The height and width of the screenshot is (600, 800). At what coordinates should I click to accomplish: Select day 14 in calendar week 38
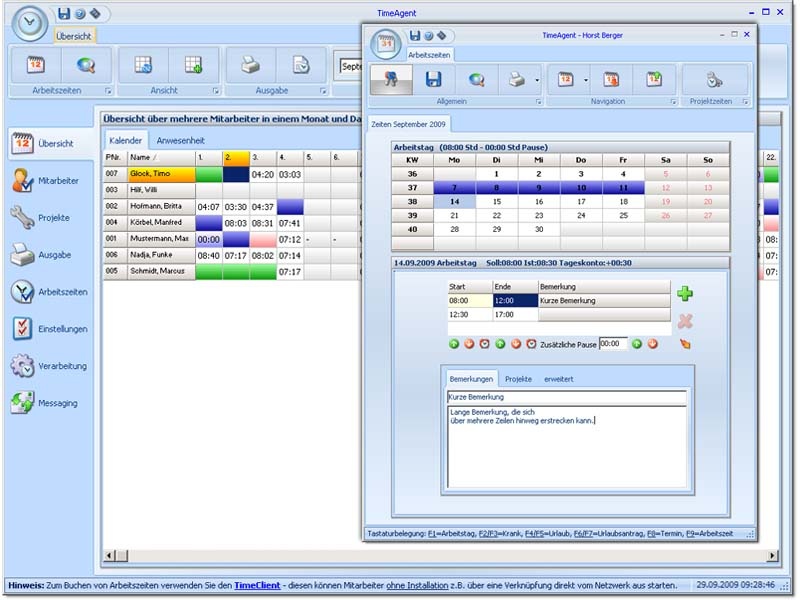point(454,202)
